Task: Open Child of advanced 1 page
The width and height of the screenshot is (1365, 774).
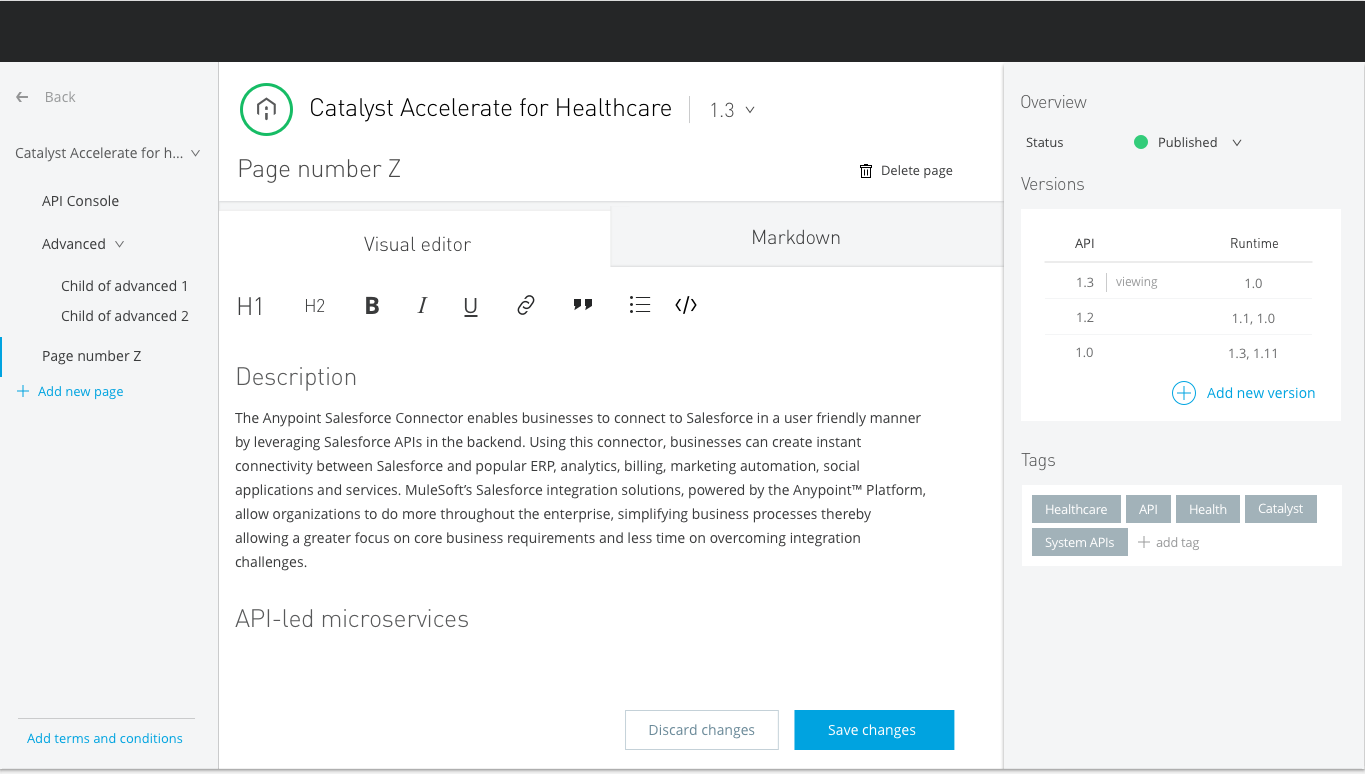Action: point(125,286)
